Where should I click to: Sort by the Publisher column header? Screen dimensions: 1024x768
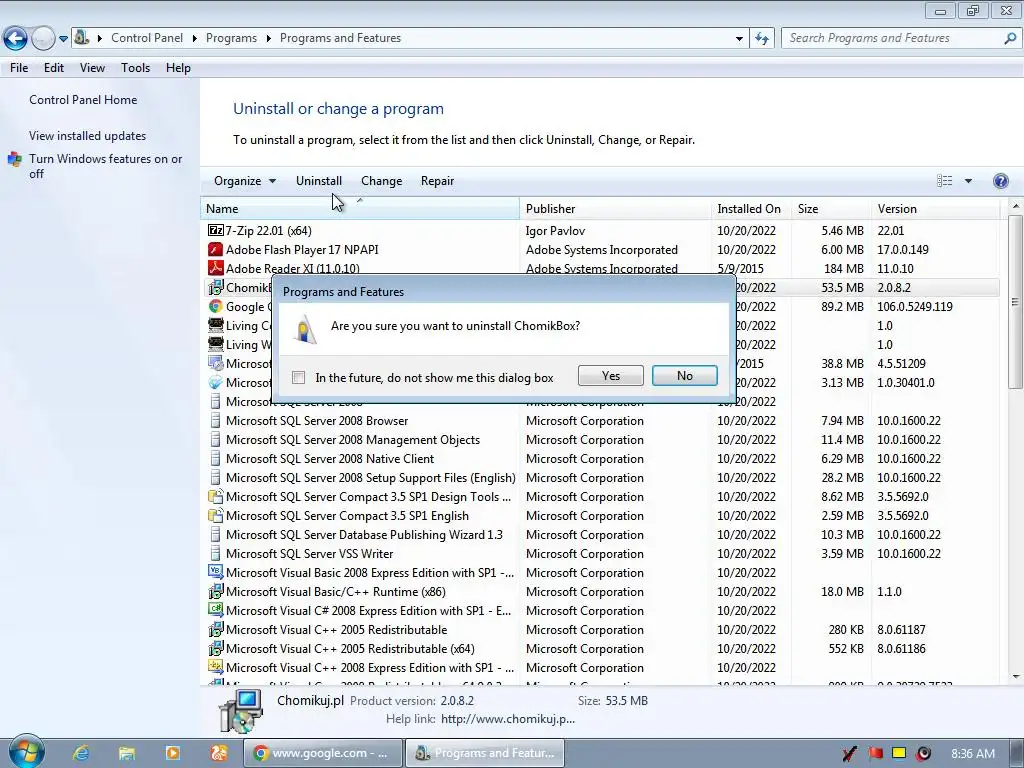pyautogui.click(x=615, y=209)
